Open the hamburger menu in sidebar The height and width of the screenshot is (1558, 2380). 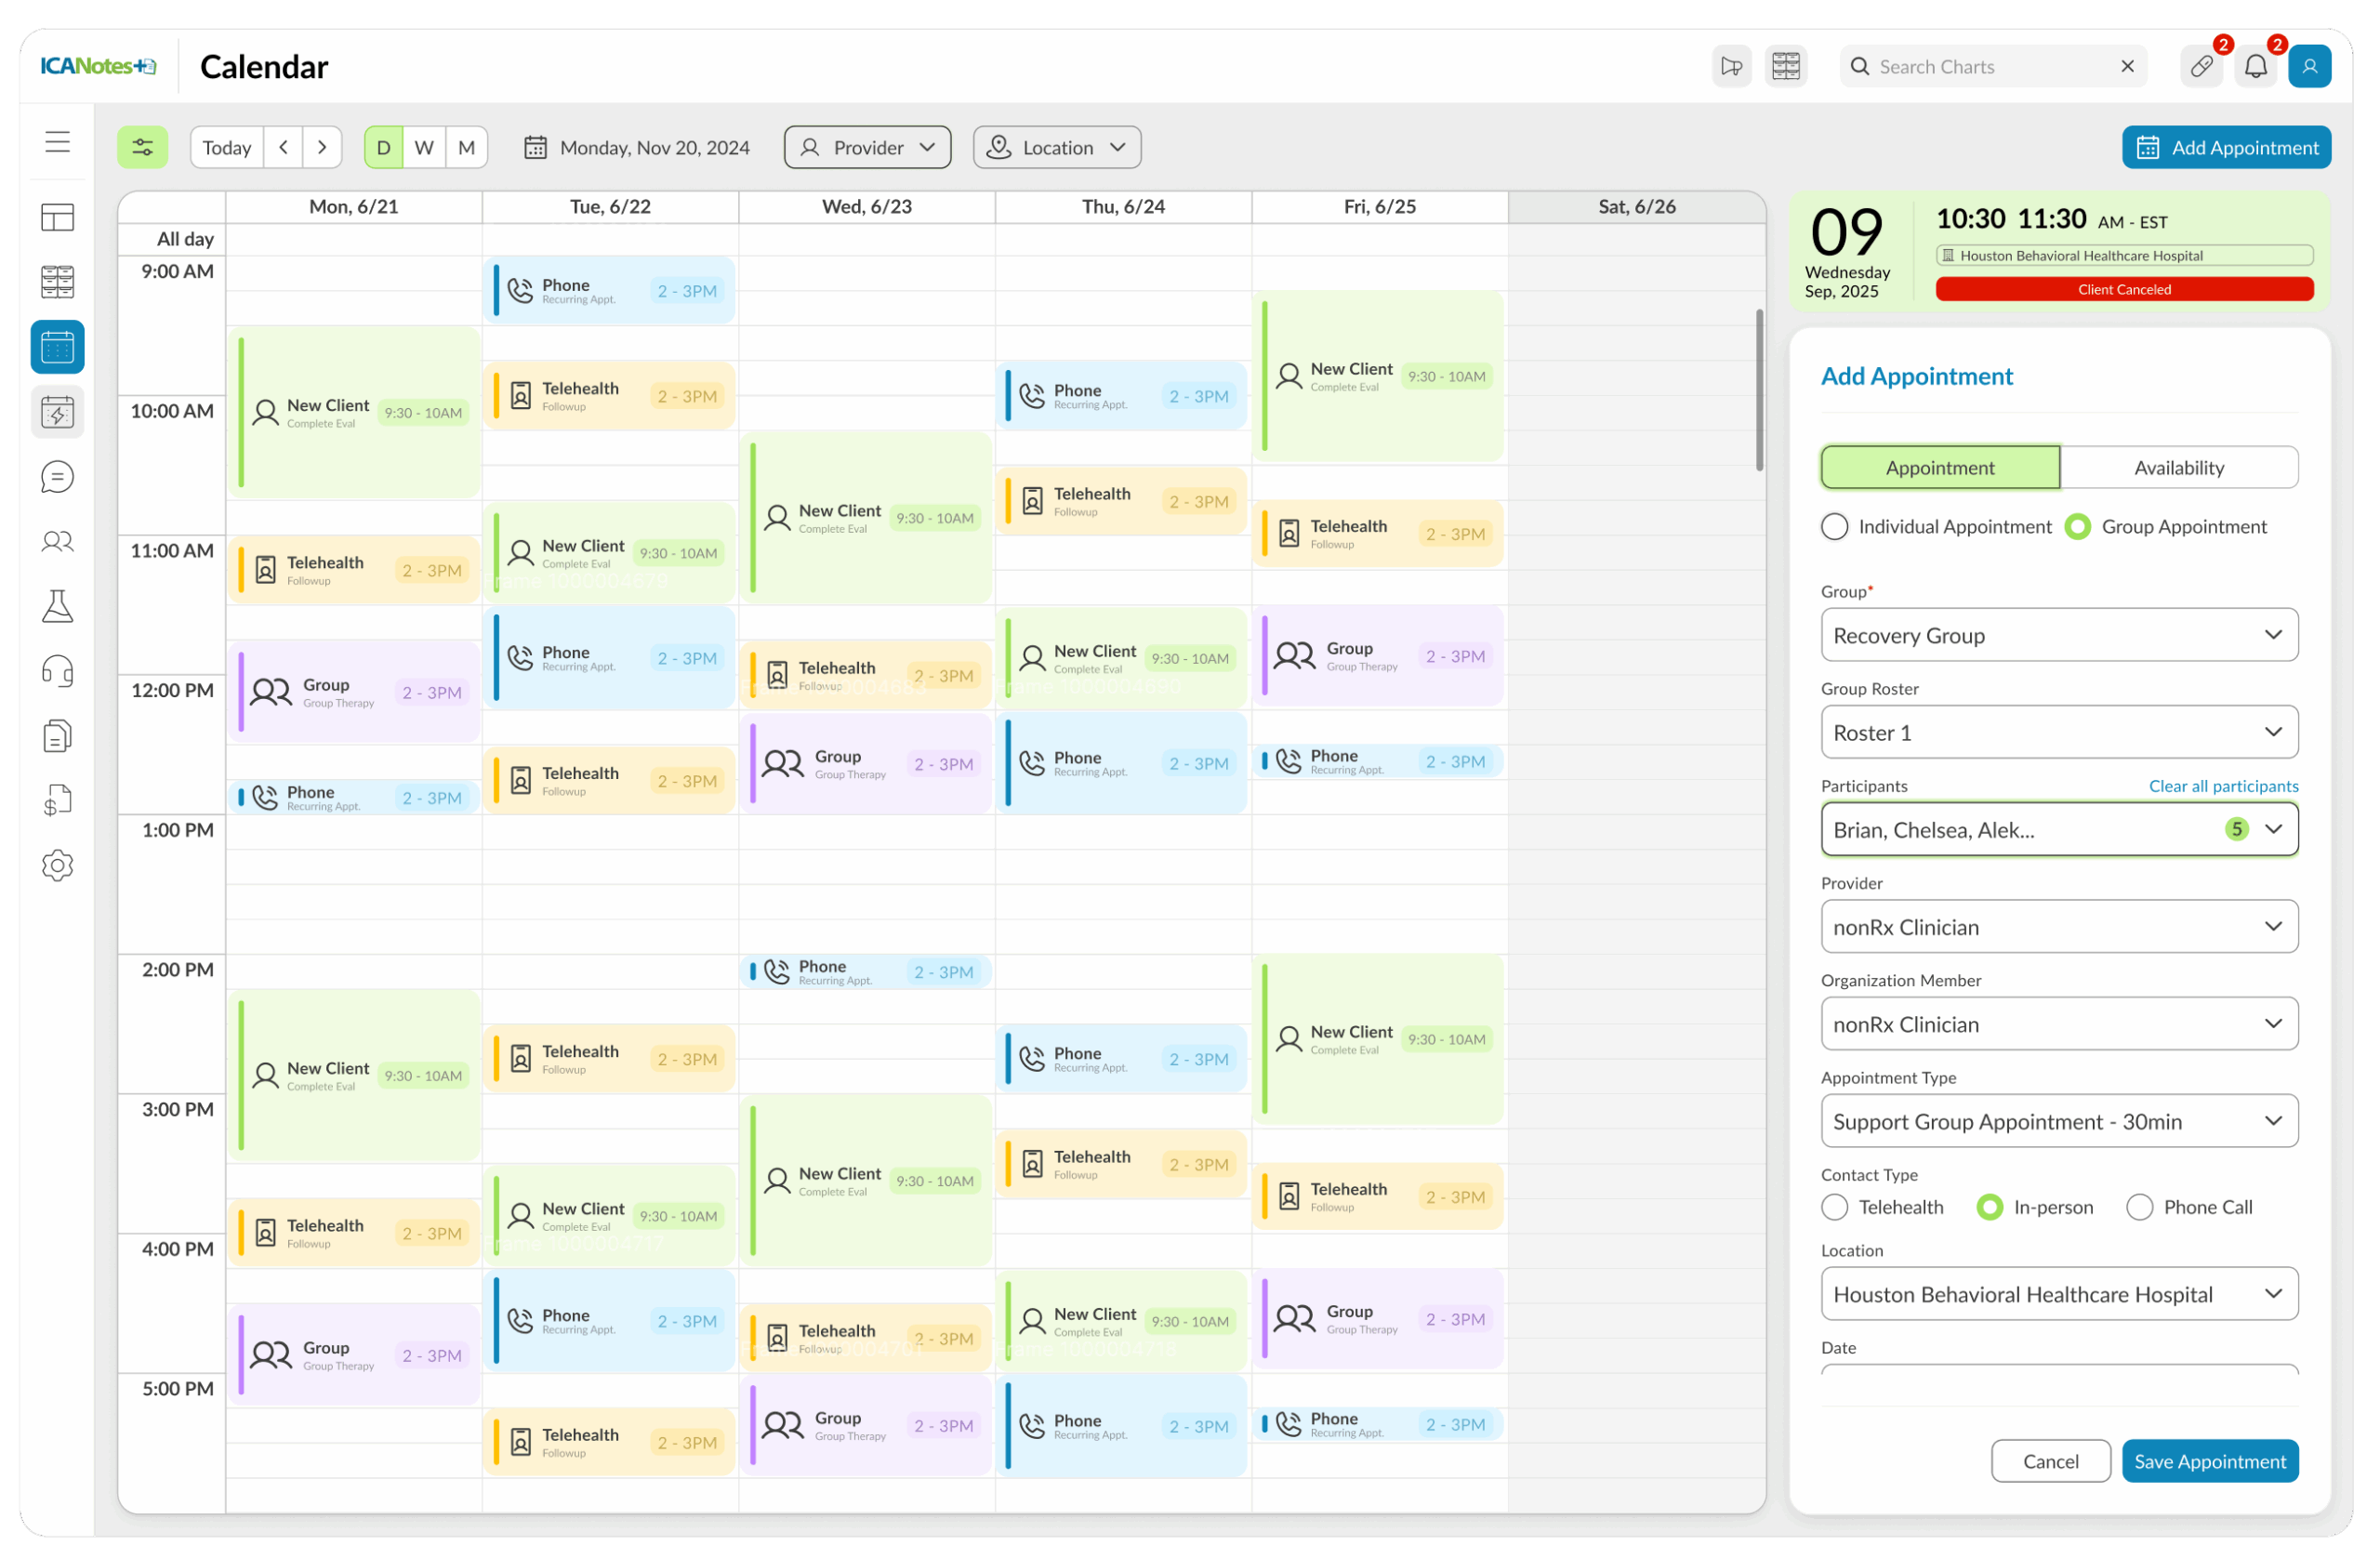point(57,142)
